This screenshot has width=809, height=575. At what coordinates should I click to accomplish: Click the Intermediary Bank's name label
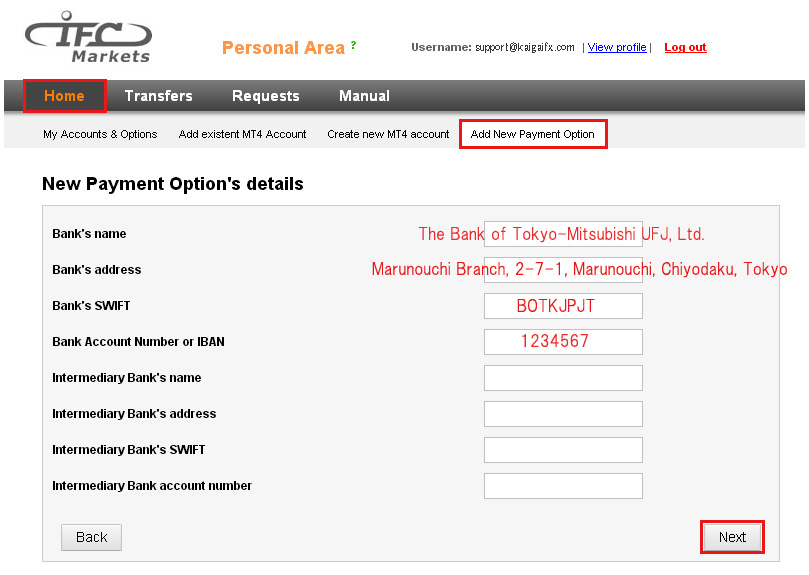pyautogui.click(x=126, y=378)
